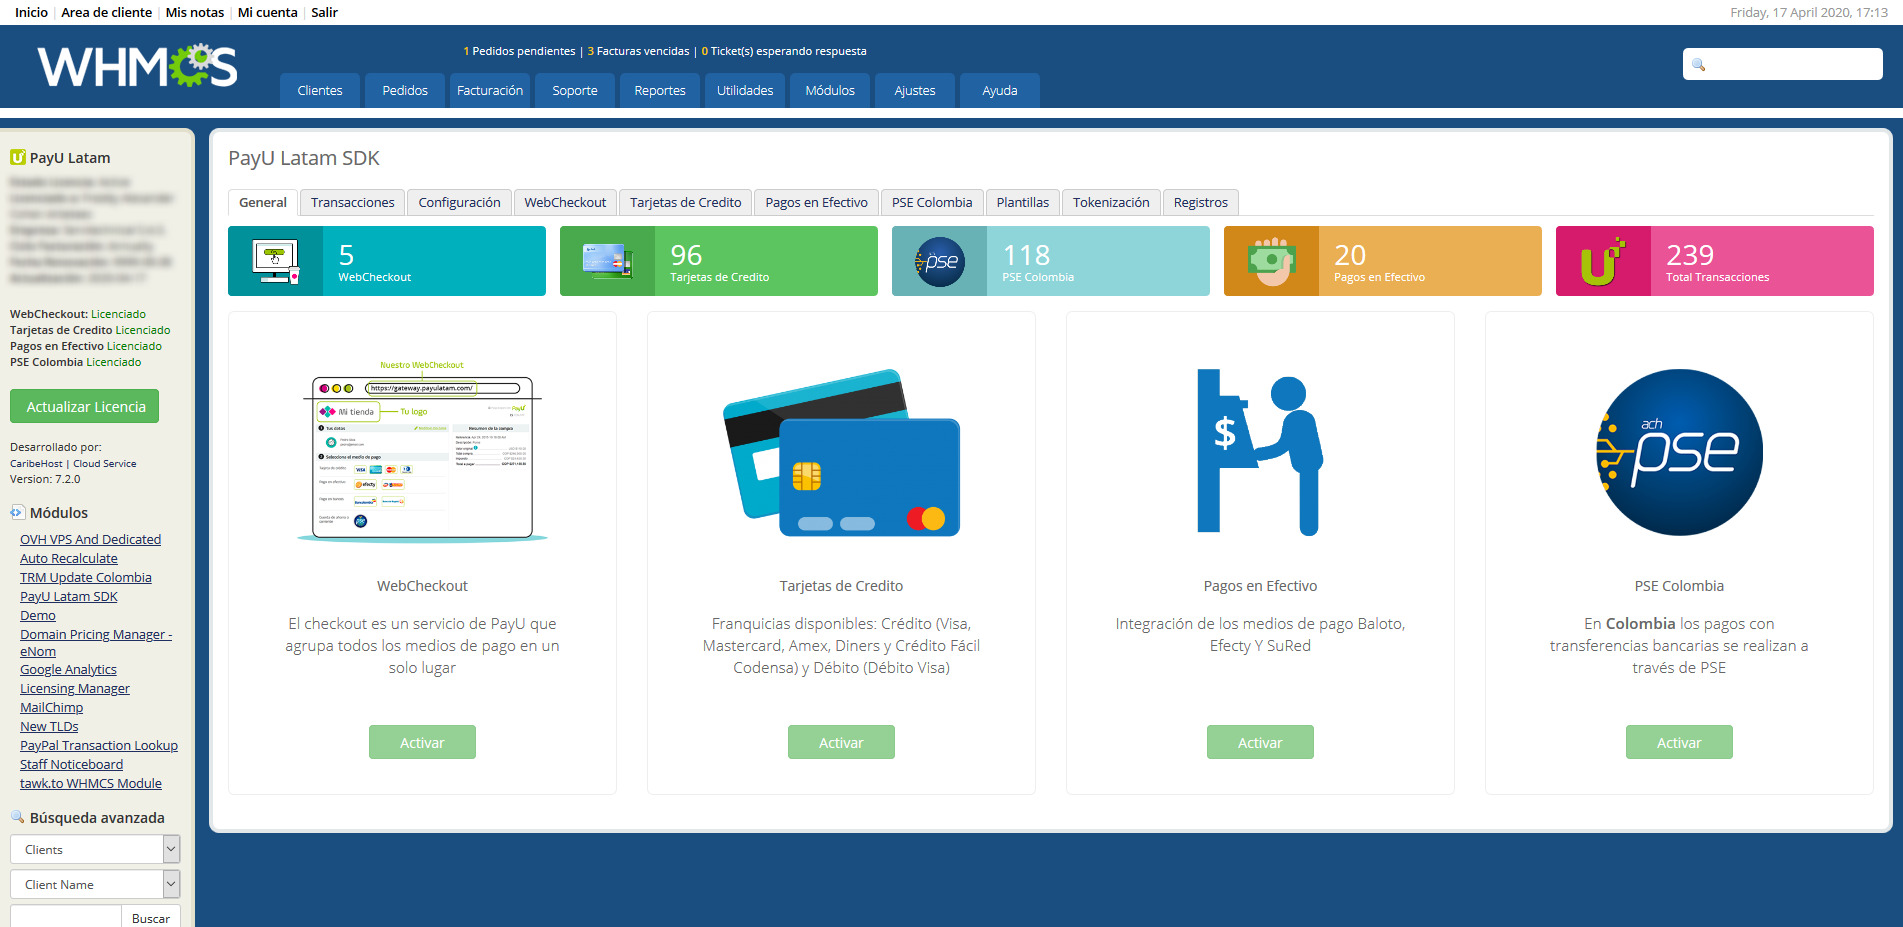Image resolution: width=1903 pixels, height=927 pixels.
Task: Click the Módulos sidebar heading icon
Action: pos(17,512)
